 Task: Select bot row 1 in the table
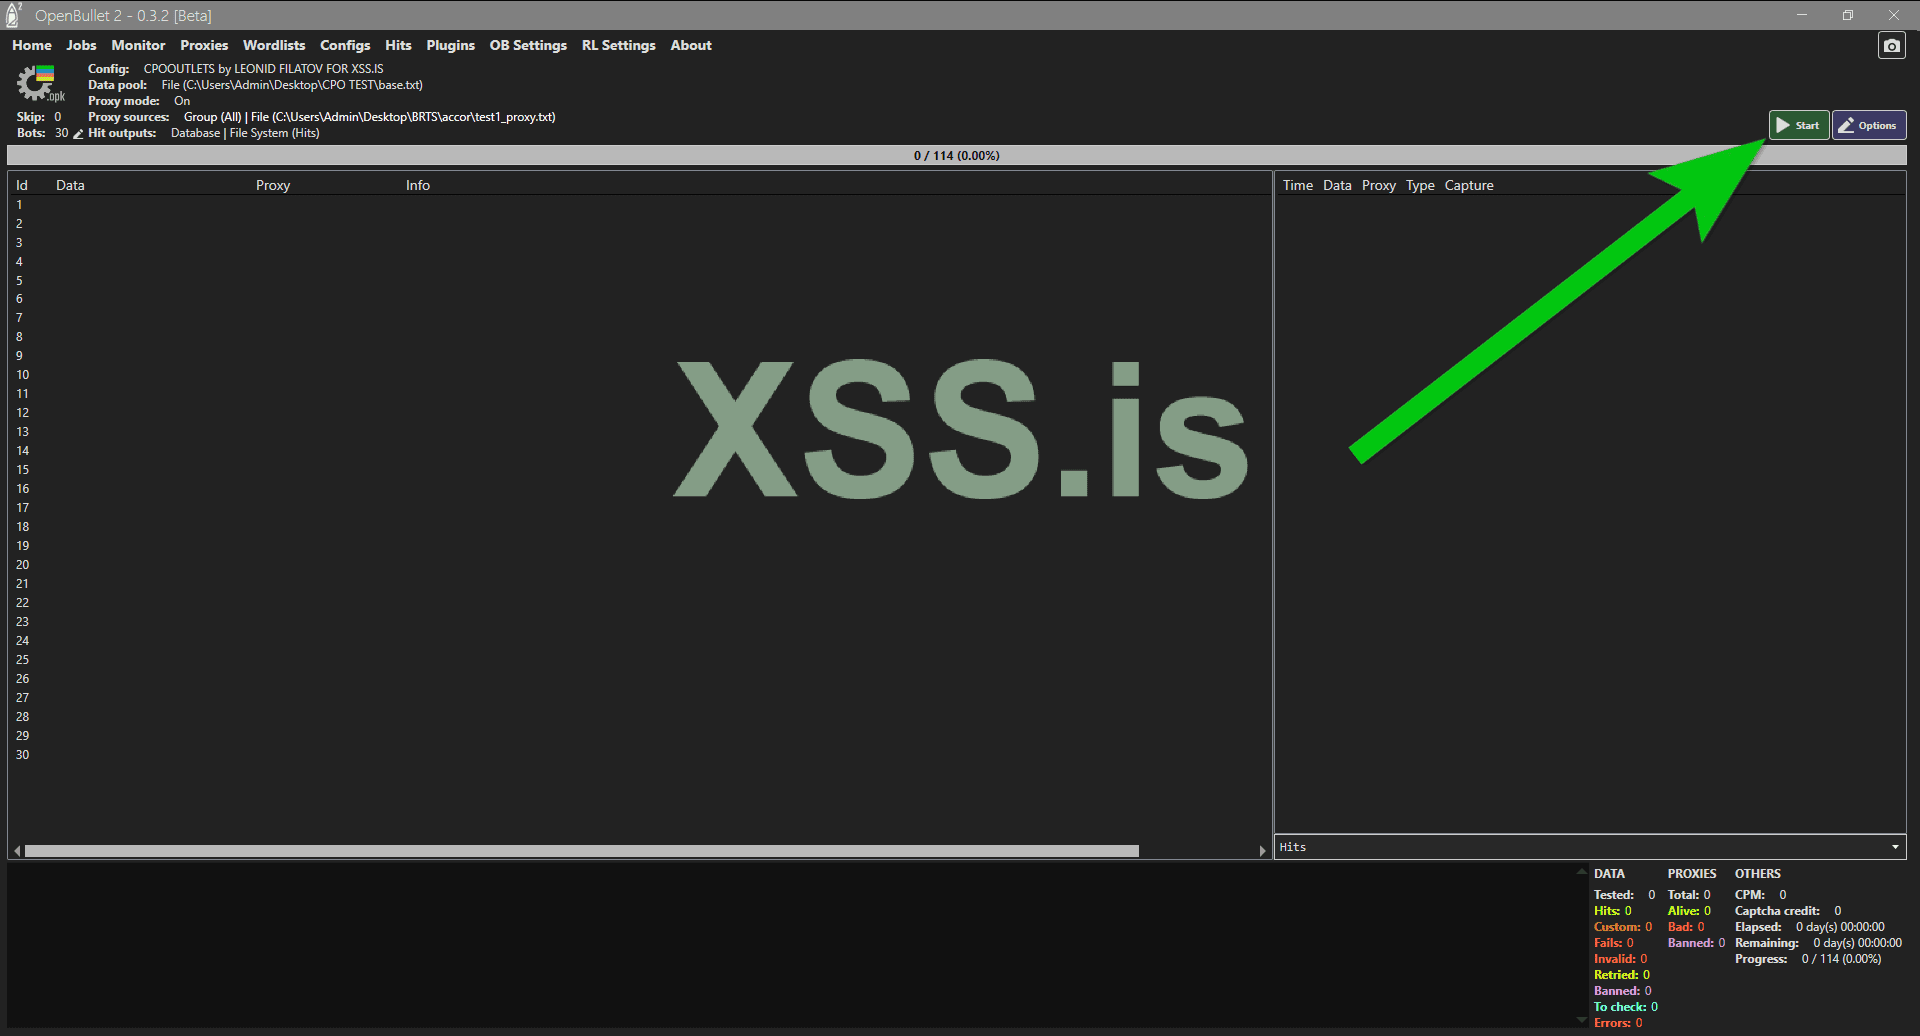[640, 205]
